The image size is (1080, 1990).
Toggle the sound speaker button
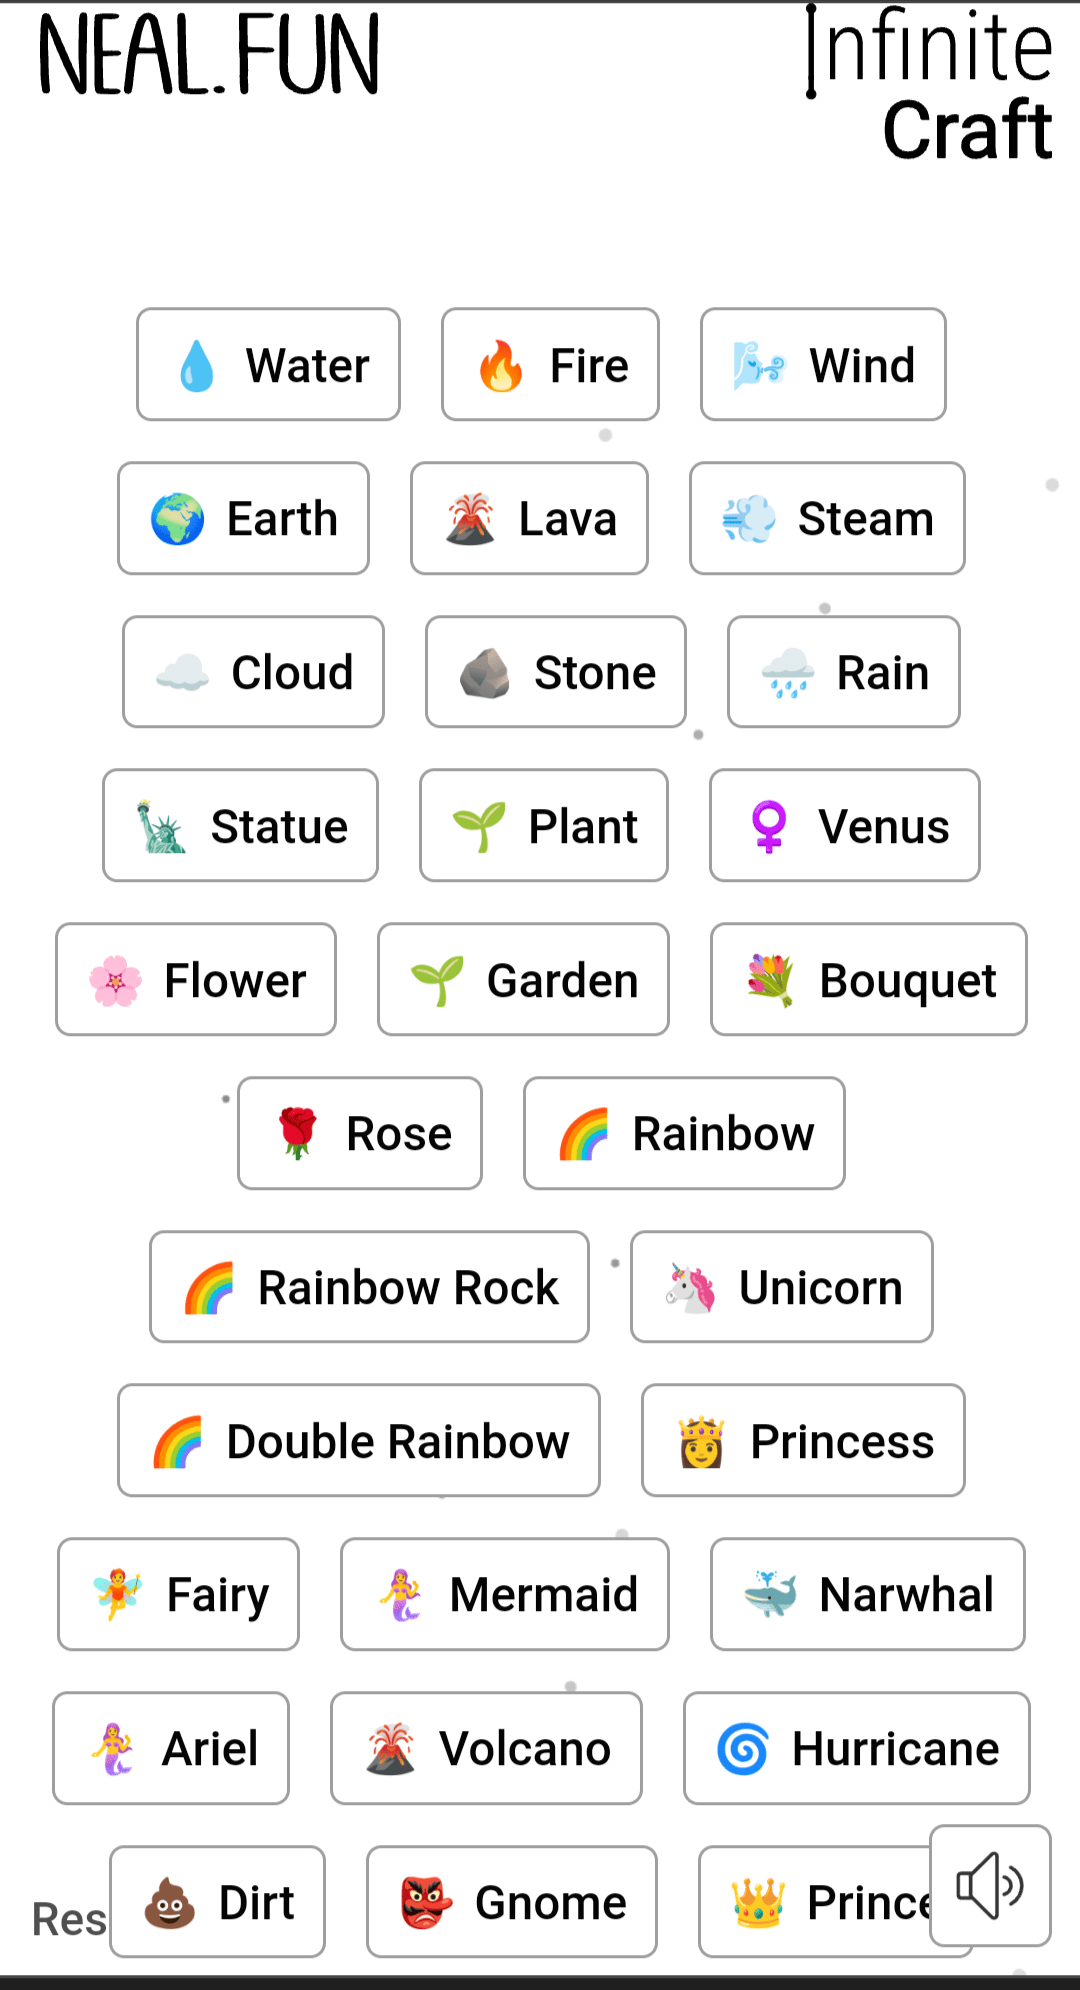point(989,1885)
